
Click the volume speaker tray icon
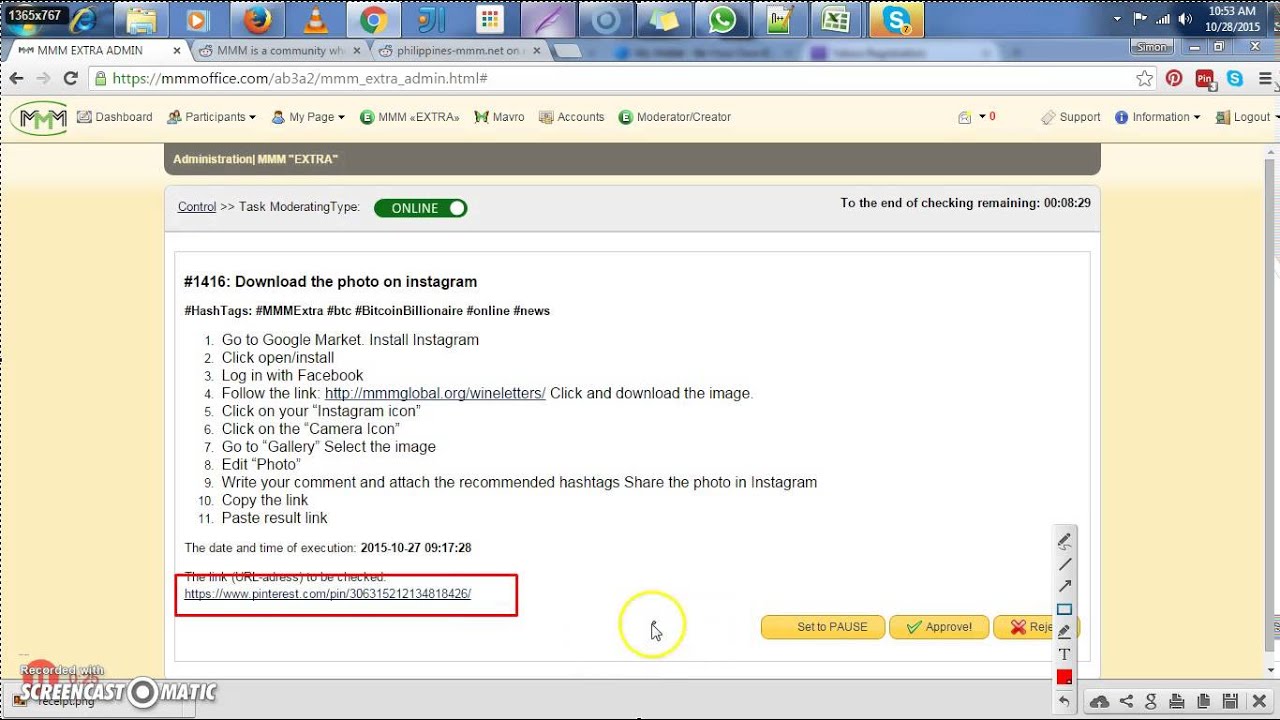point(1185,18)
